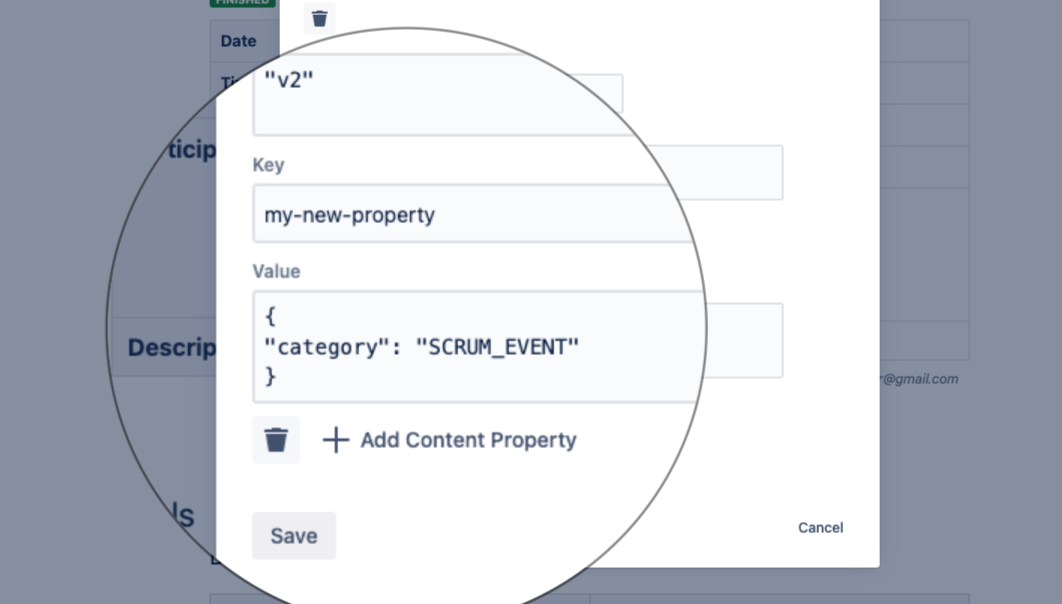The width and height of the screenshot is (1062, 604).
Task: Click the "SCRUM_EVENT" text in the Value field
Action: coord(497,347)
